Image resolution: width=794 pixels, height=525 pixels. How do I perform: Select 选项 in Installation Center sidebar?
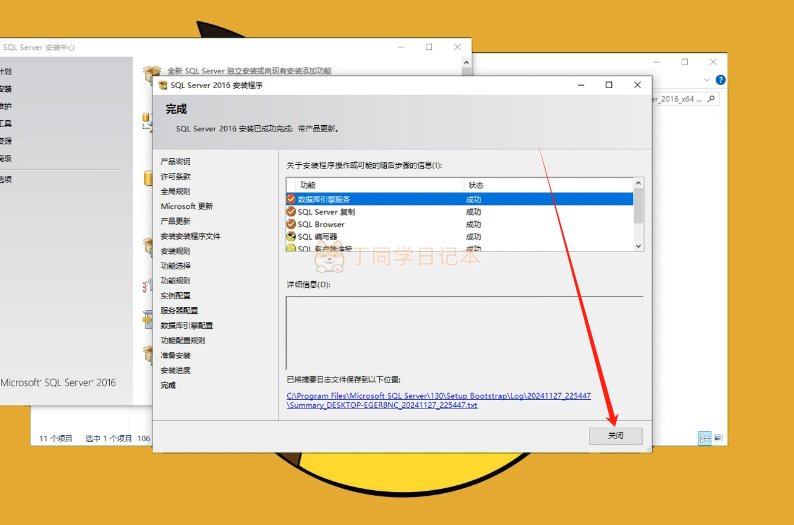[6, 179]
